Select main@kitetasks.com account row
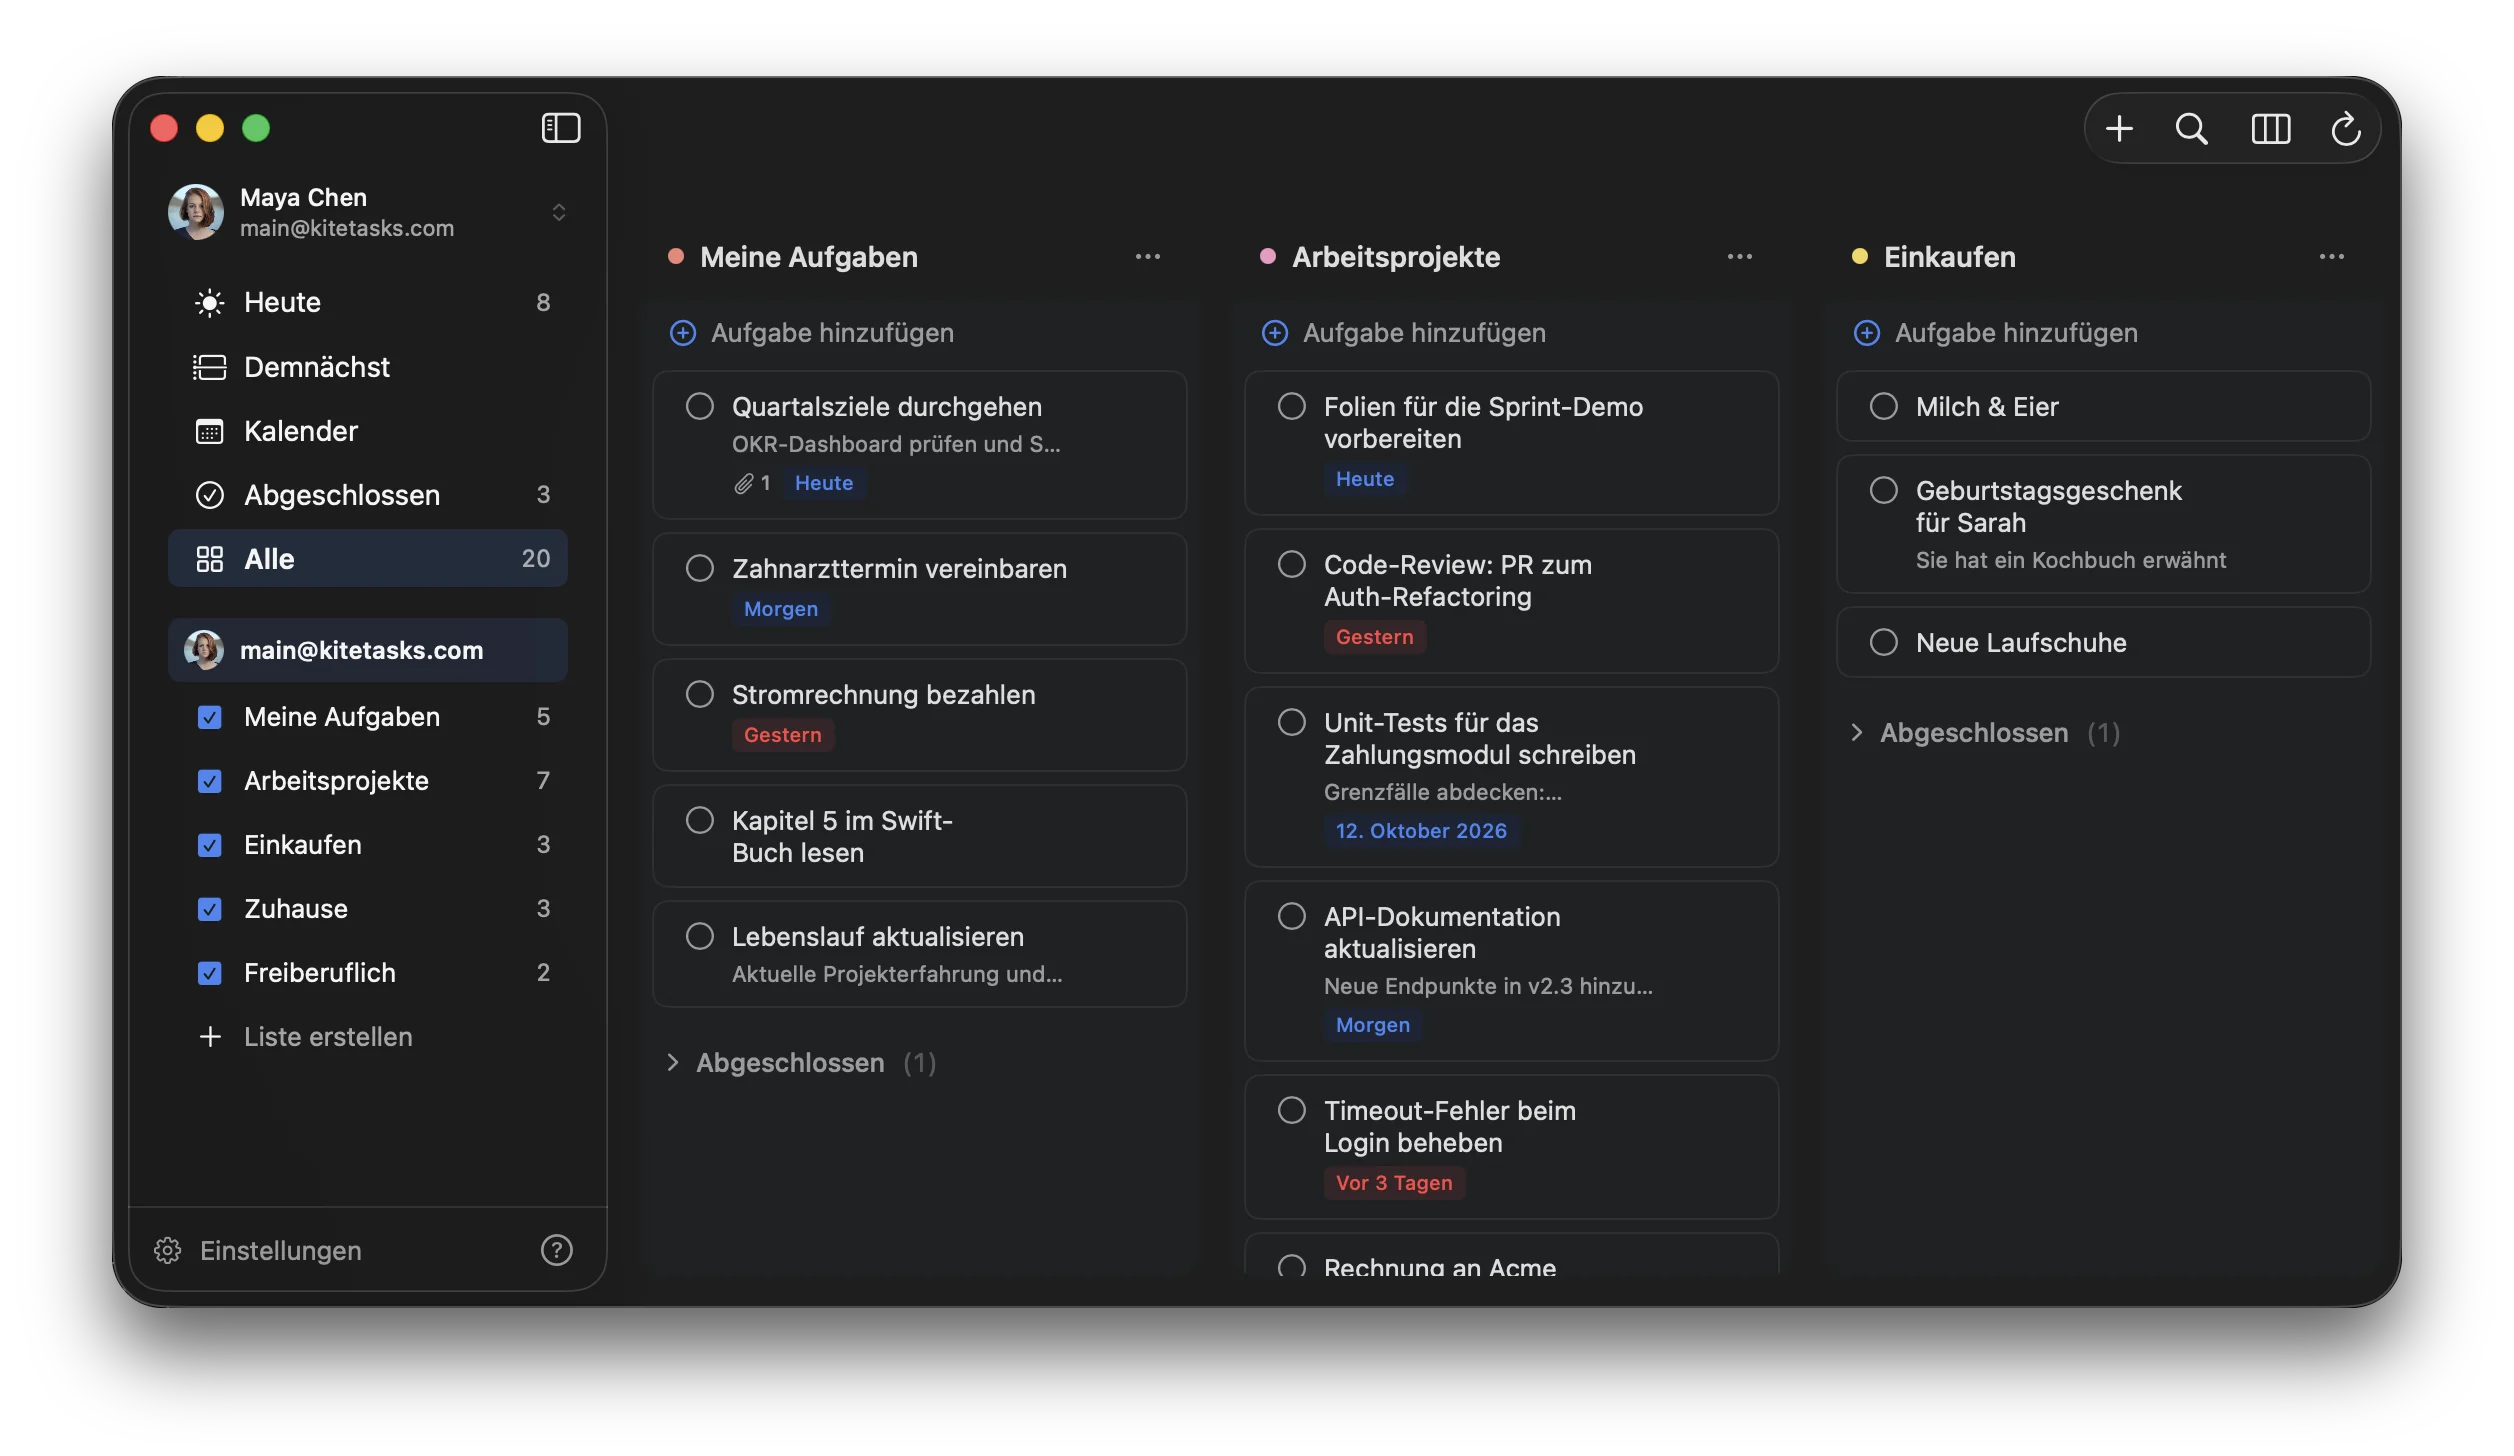The width and height of the screenshot is (2514, 1456). (368, 650)
